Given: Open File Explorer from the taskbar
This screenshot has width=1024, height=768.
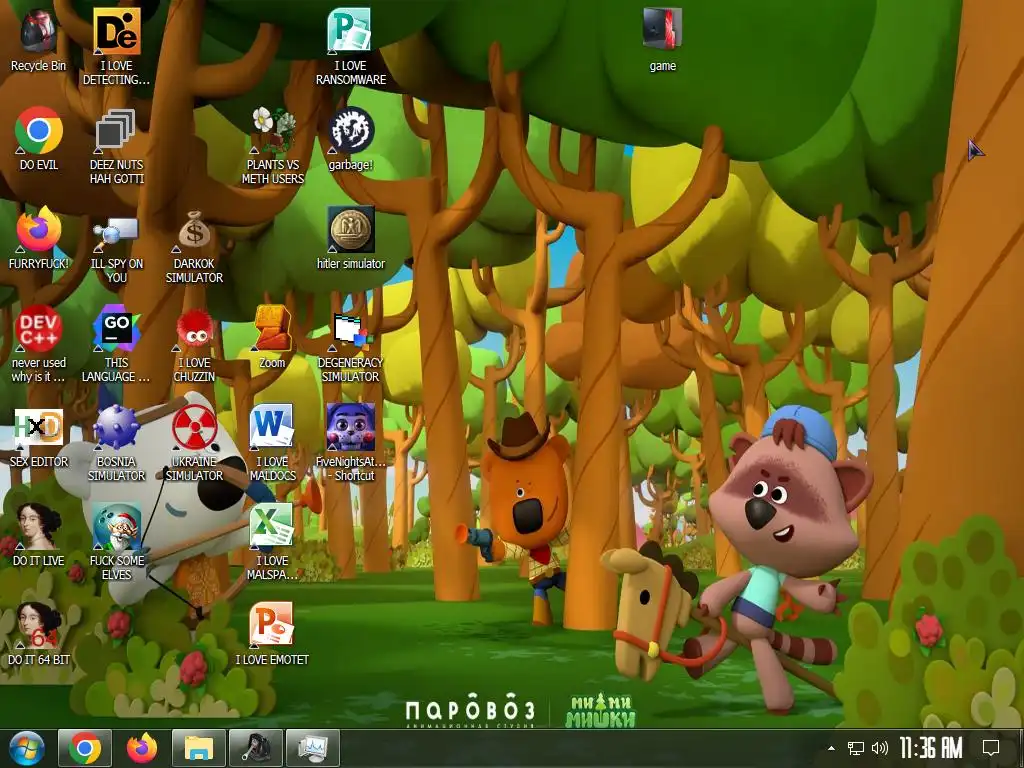Looking at the screenshot, I should (199, 748).
